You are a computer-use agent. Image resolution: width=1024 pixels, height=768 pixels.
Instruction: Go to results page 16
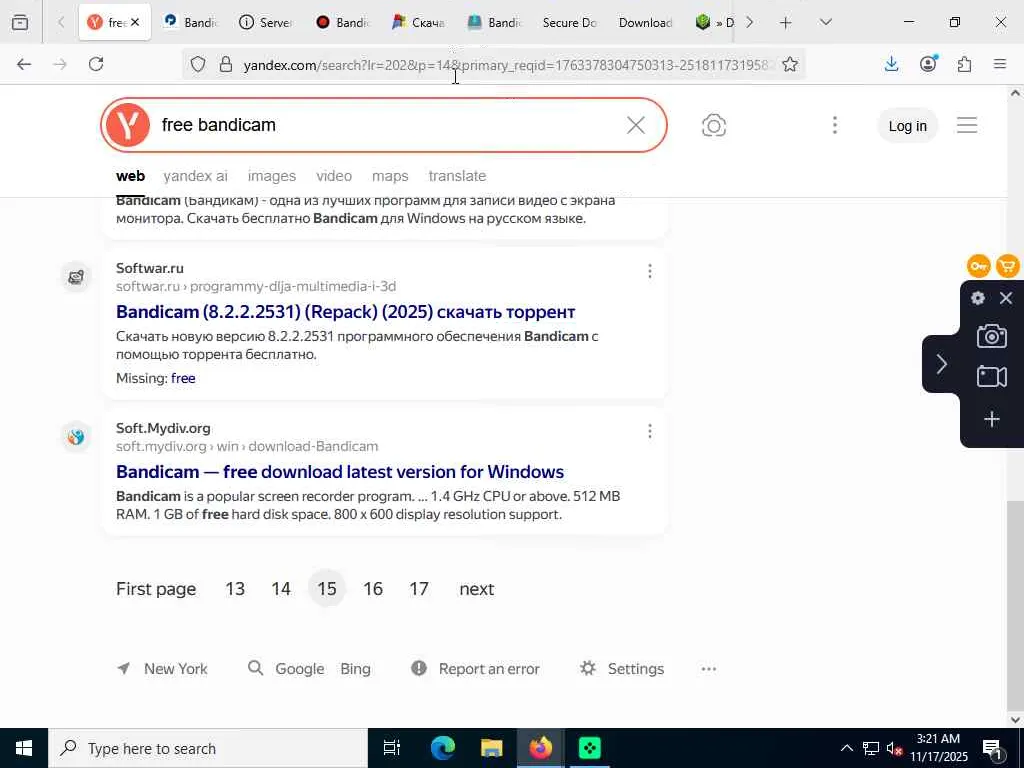click(373, 588)
